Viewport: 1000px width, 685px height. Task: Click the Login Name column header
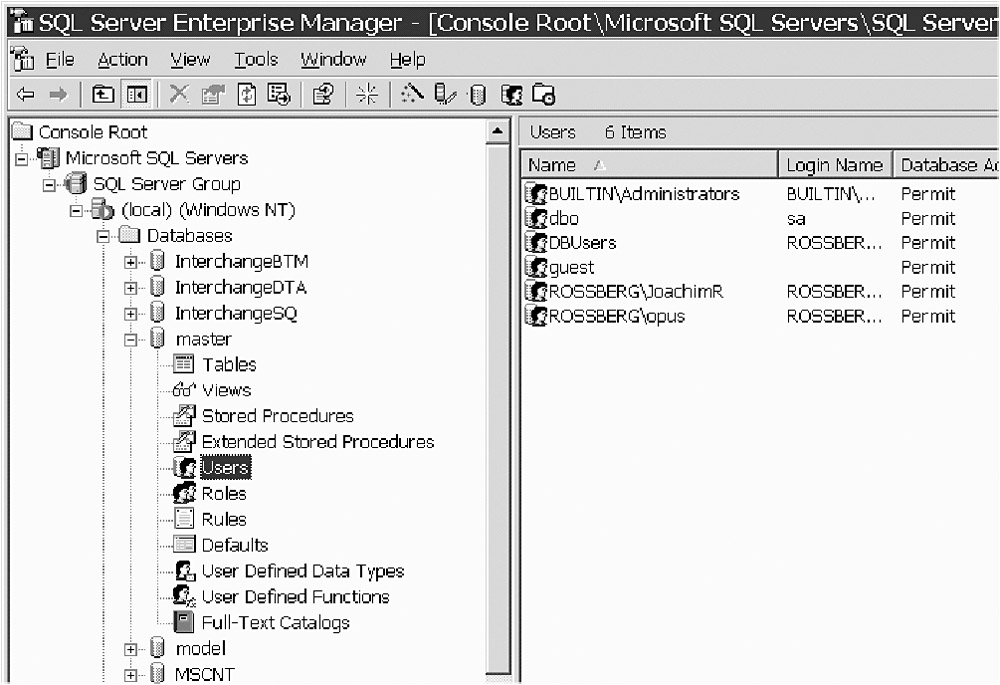coord(834,165)
